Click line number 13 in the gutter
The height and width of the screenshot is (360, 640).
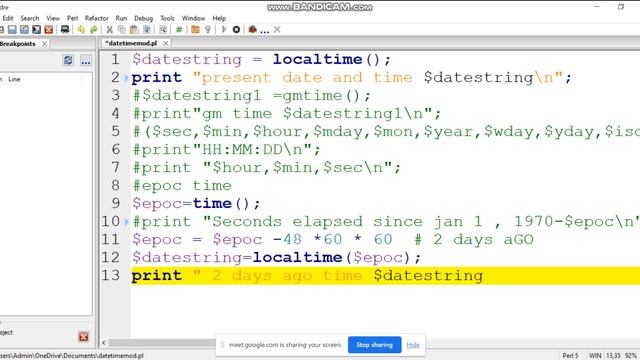(110, 275)
